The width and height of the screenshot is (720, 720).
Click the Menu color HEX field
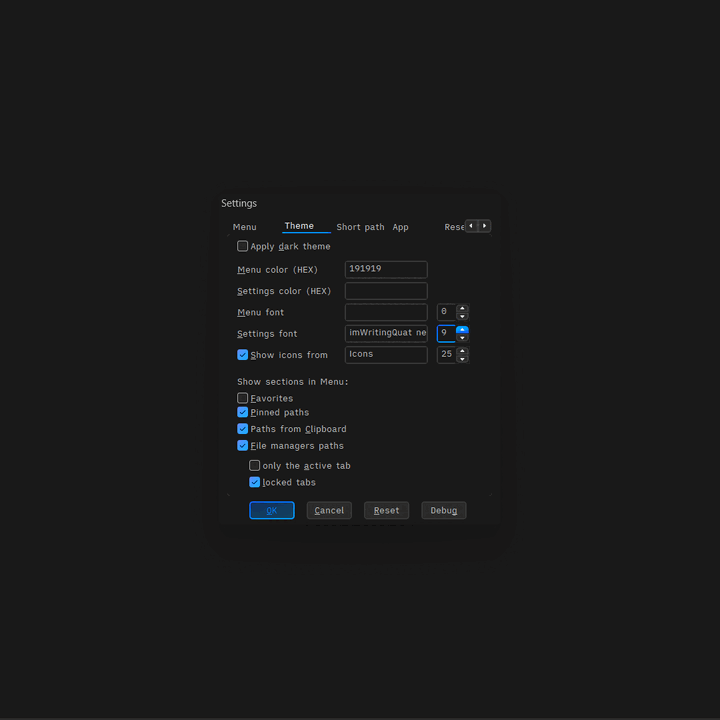point(386,269)
